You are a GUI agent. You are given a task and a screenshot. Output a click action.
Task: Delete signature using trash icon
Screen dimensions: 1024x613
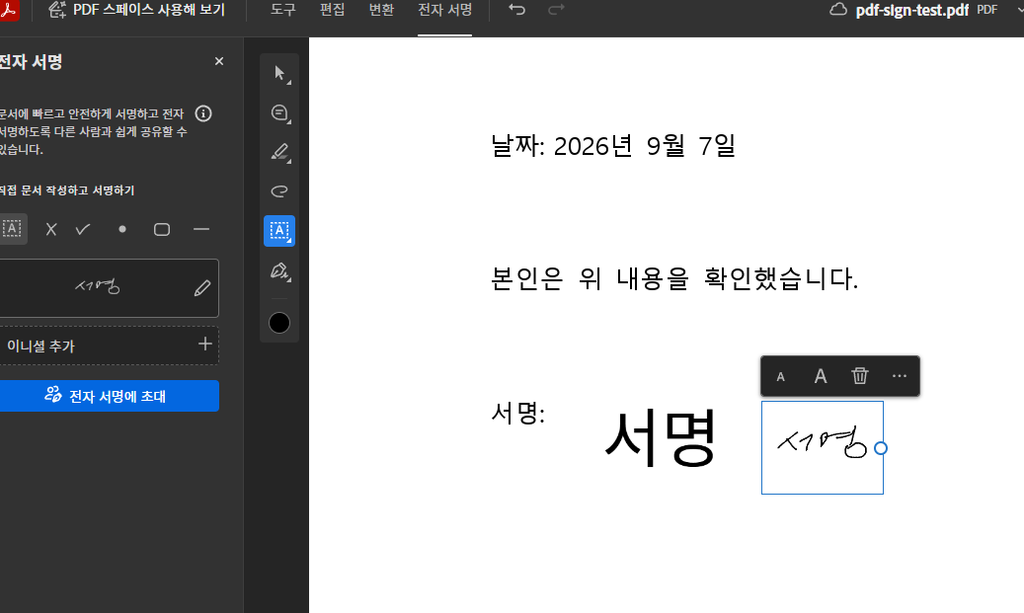pyautogui.click(x=859, y=375)
